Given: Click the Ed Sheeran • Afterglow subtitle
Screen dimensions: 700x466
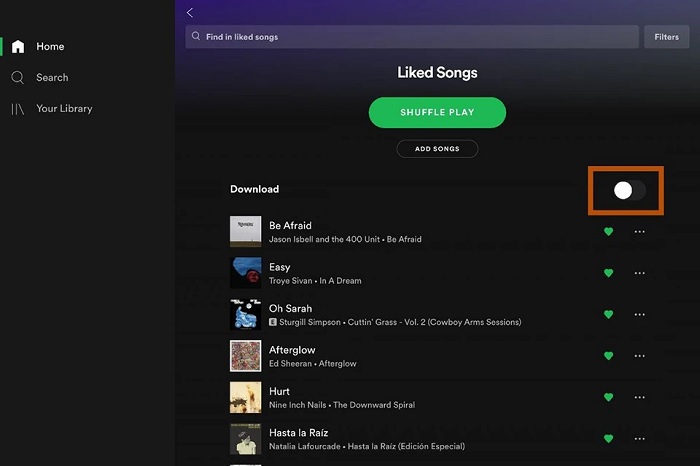Looking at the screenshot, I should (312, 364).
